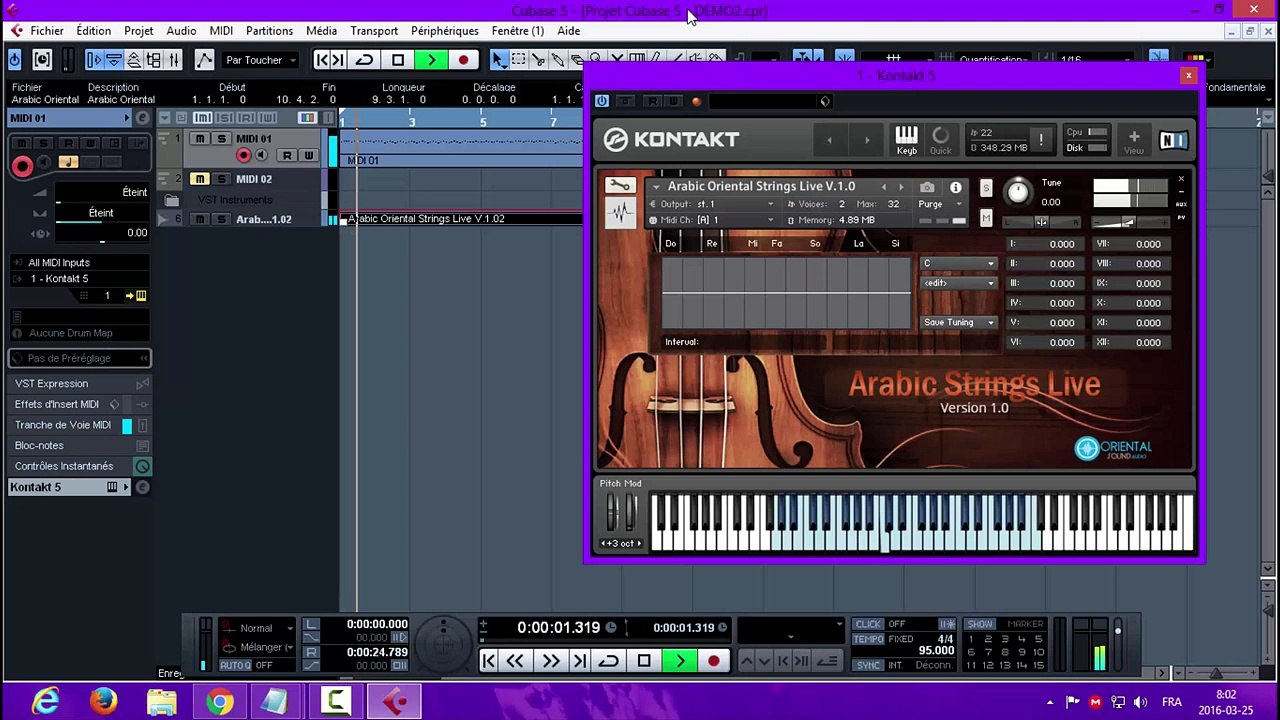Viewport: 1280px width, 720px height.
Task: Open the Fichier menu
Action: pos(46,31)
